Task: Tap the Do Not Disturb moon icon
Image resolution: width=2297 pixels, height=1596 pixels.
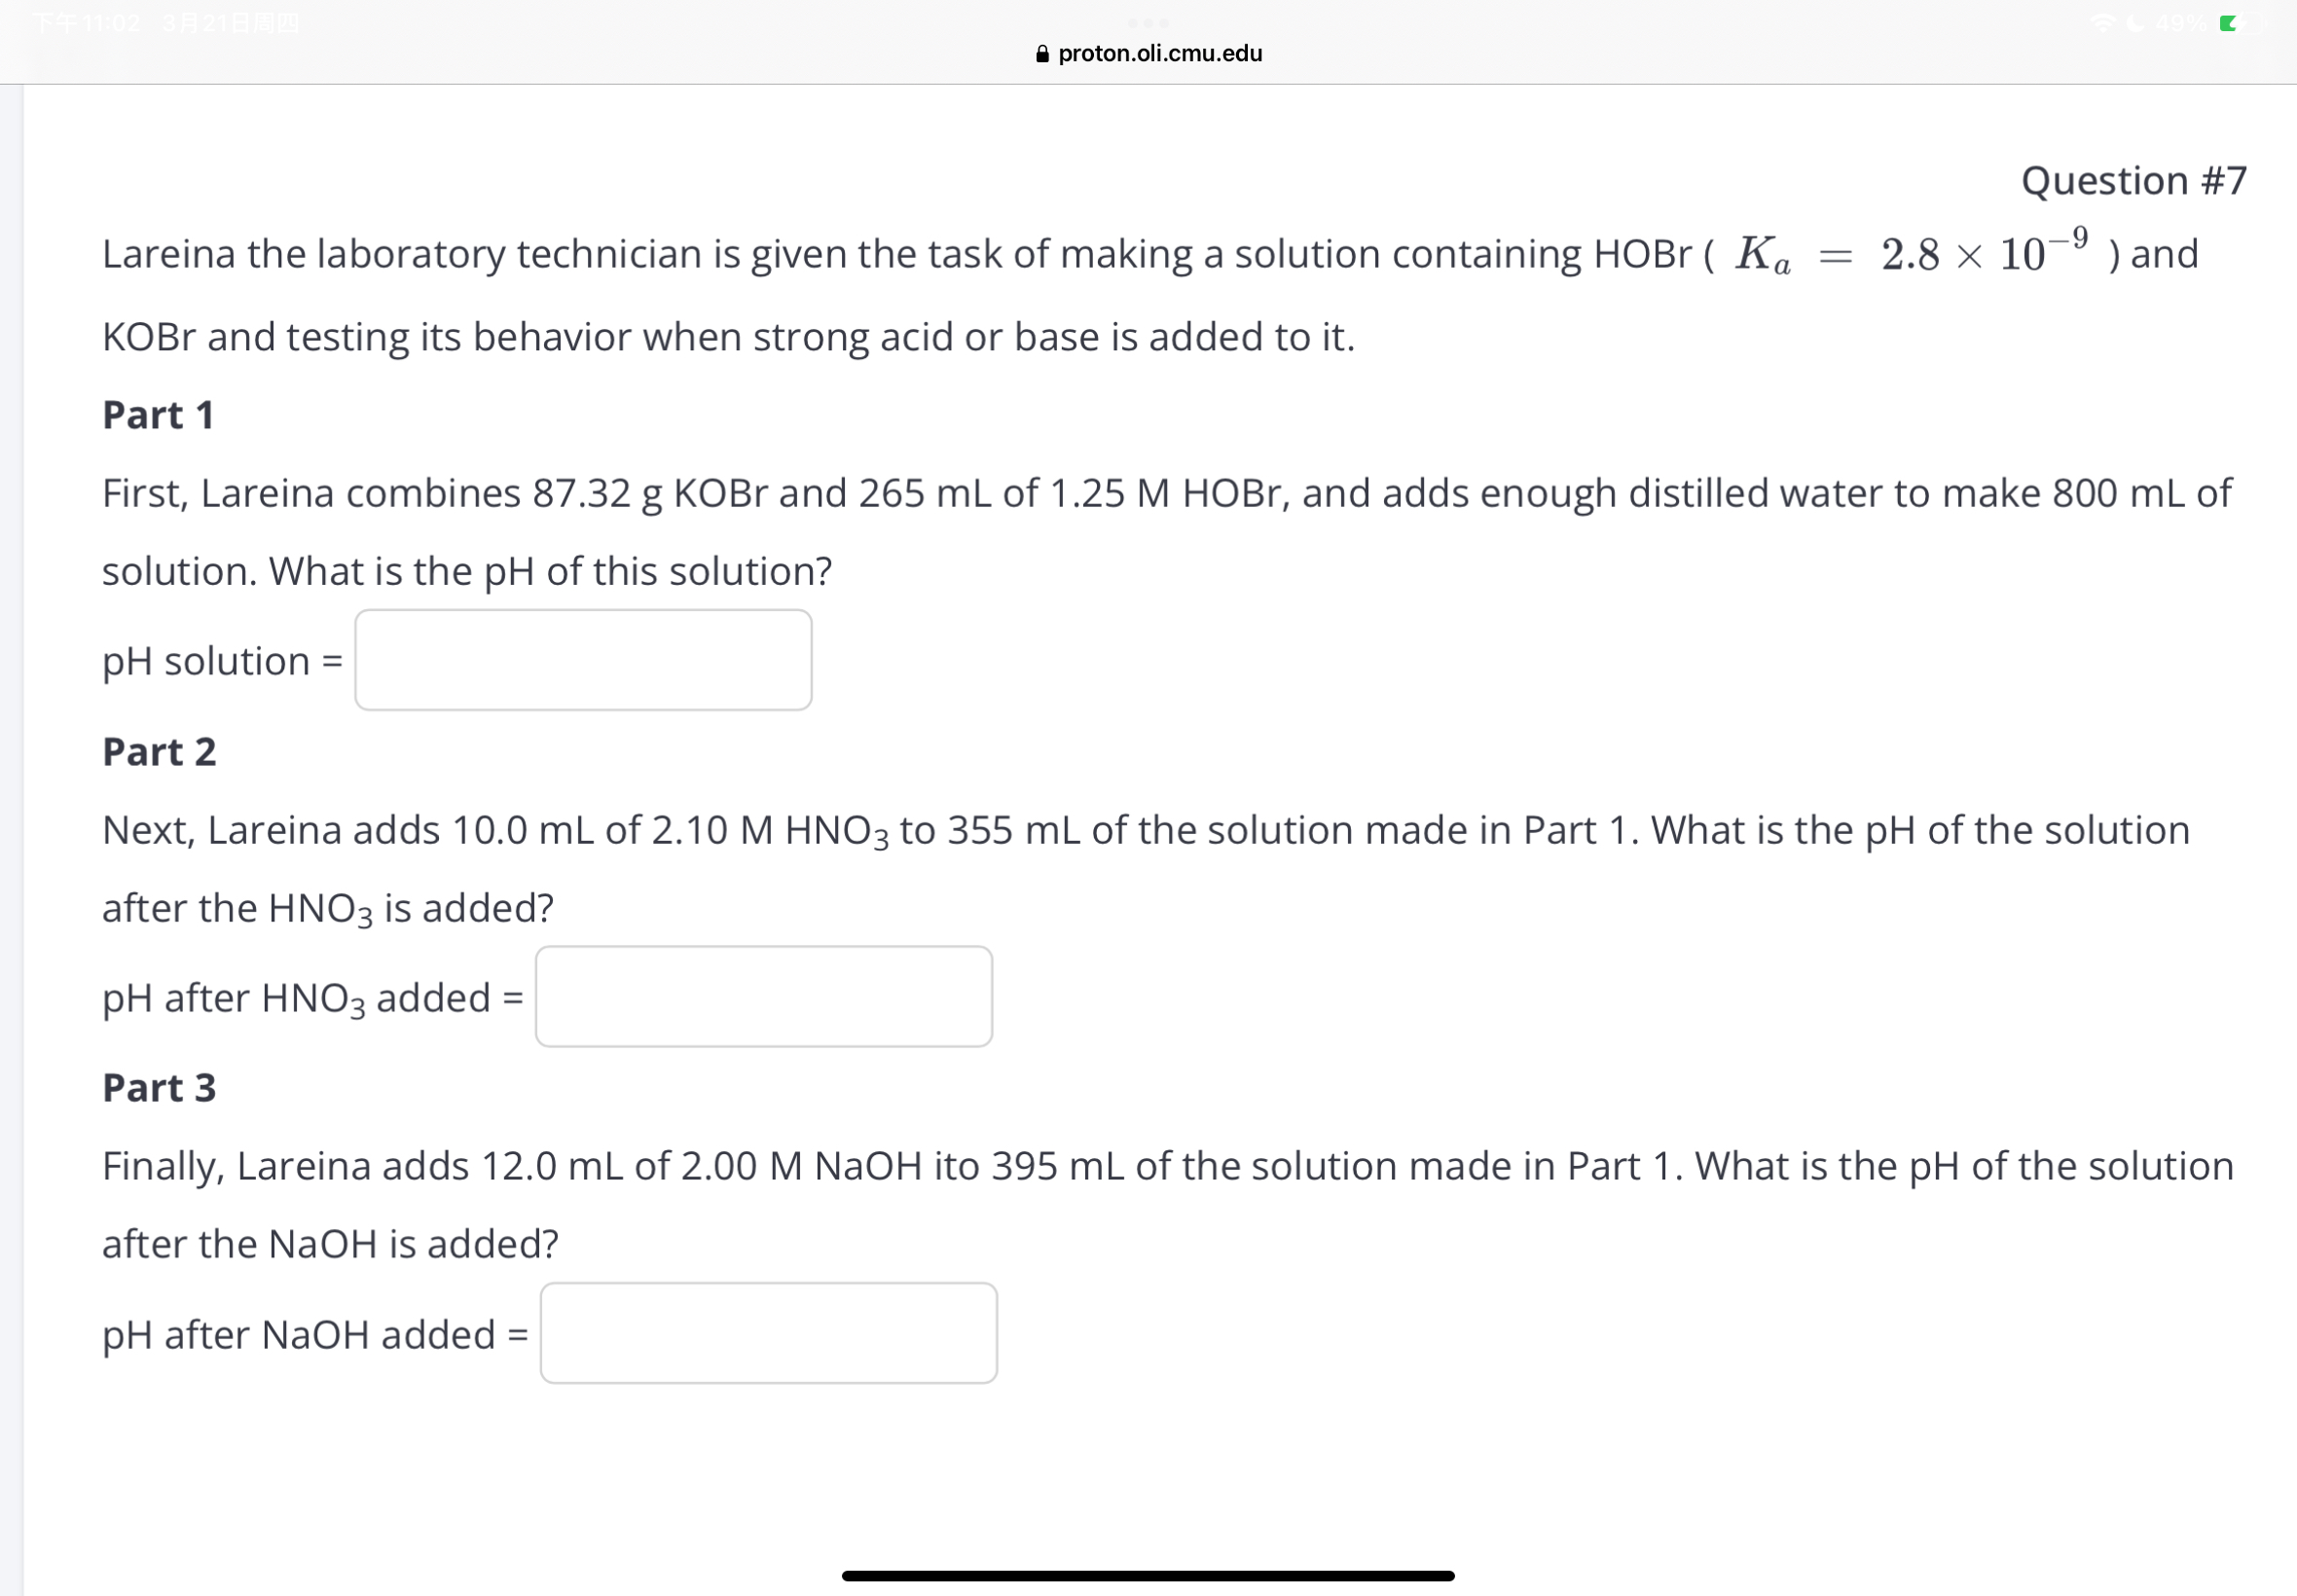Action: tap(2136, 25)
